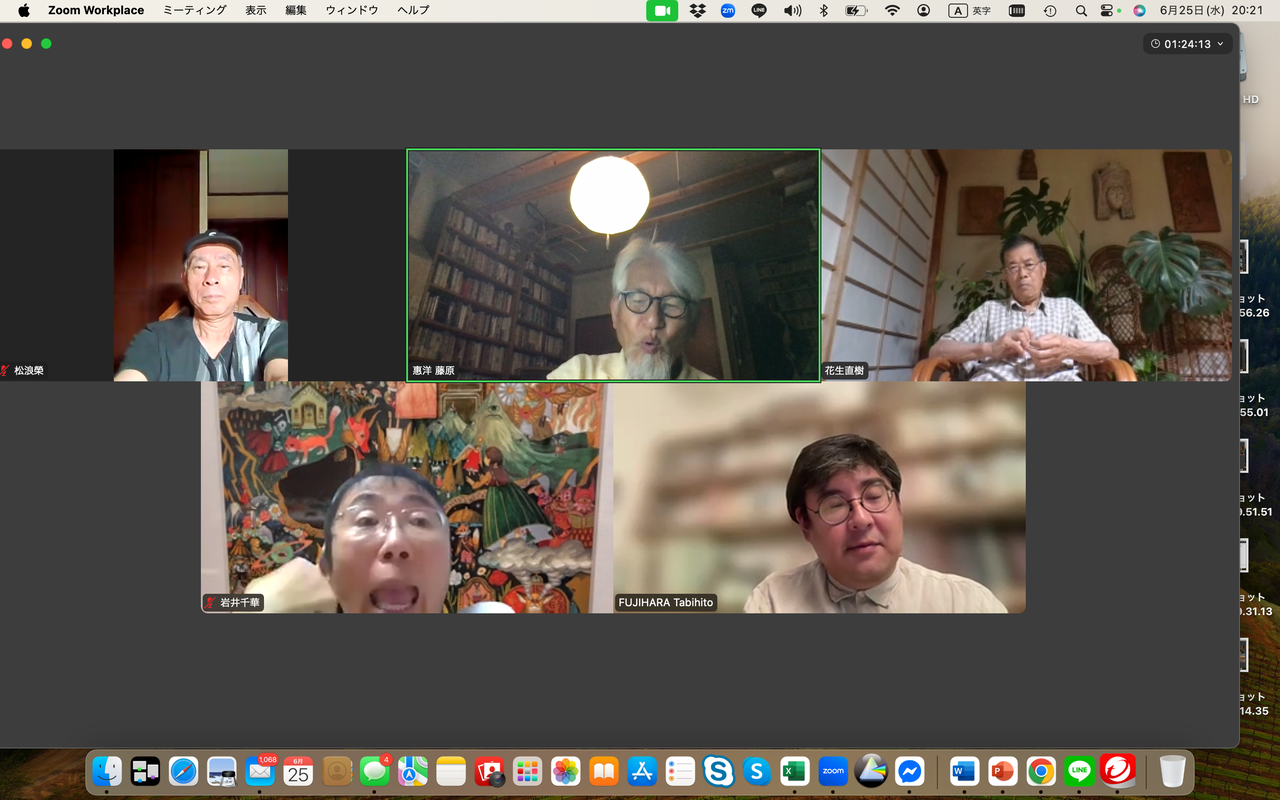
Task: Launch PowerPoint from the Dock
Action: 1002,771
